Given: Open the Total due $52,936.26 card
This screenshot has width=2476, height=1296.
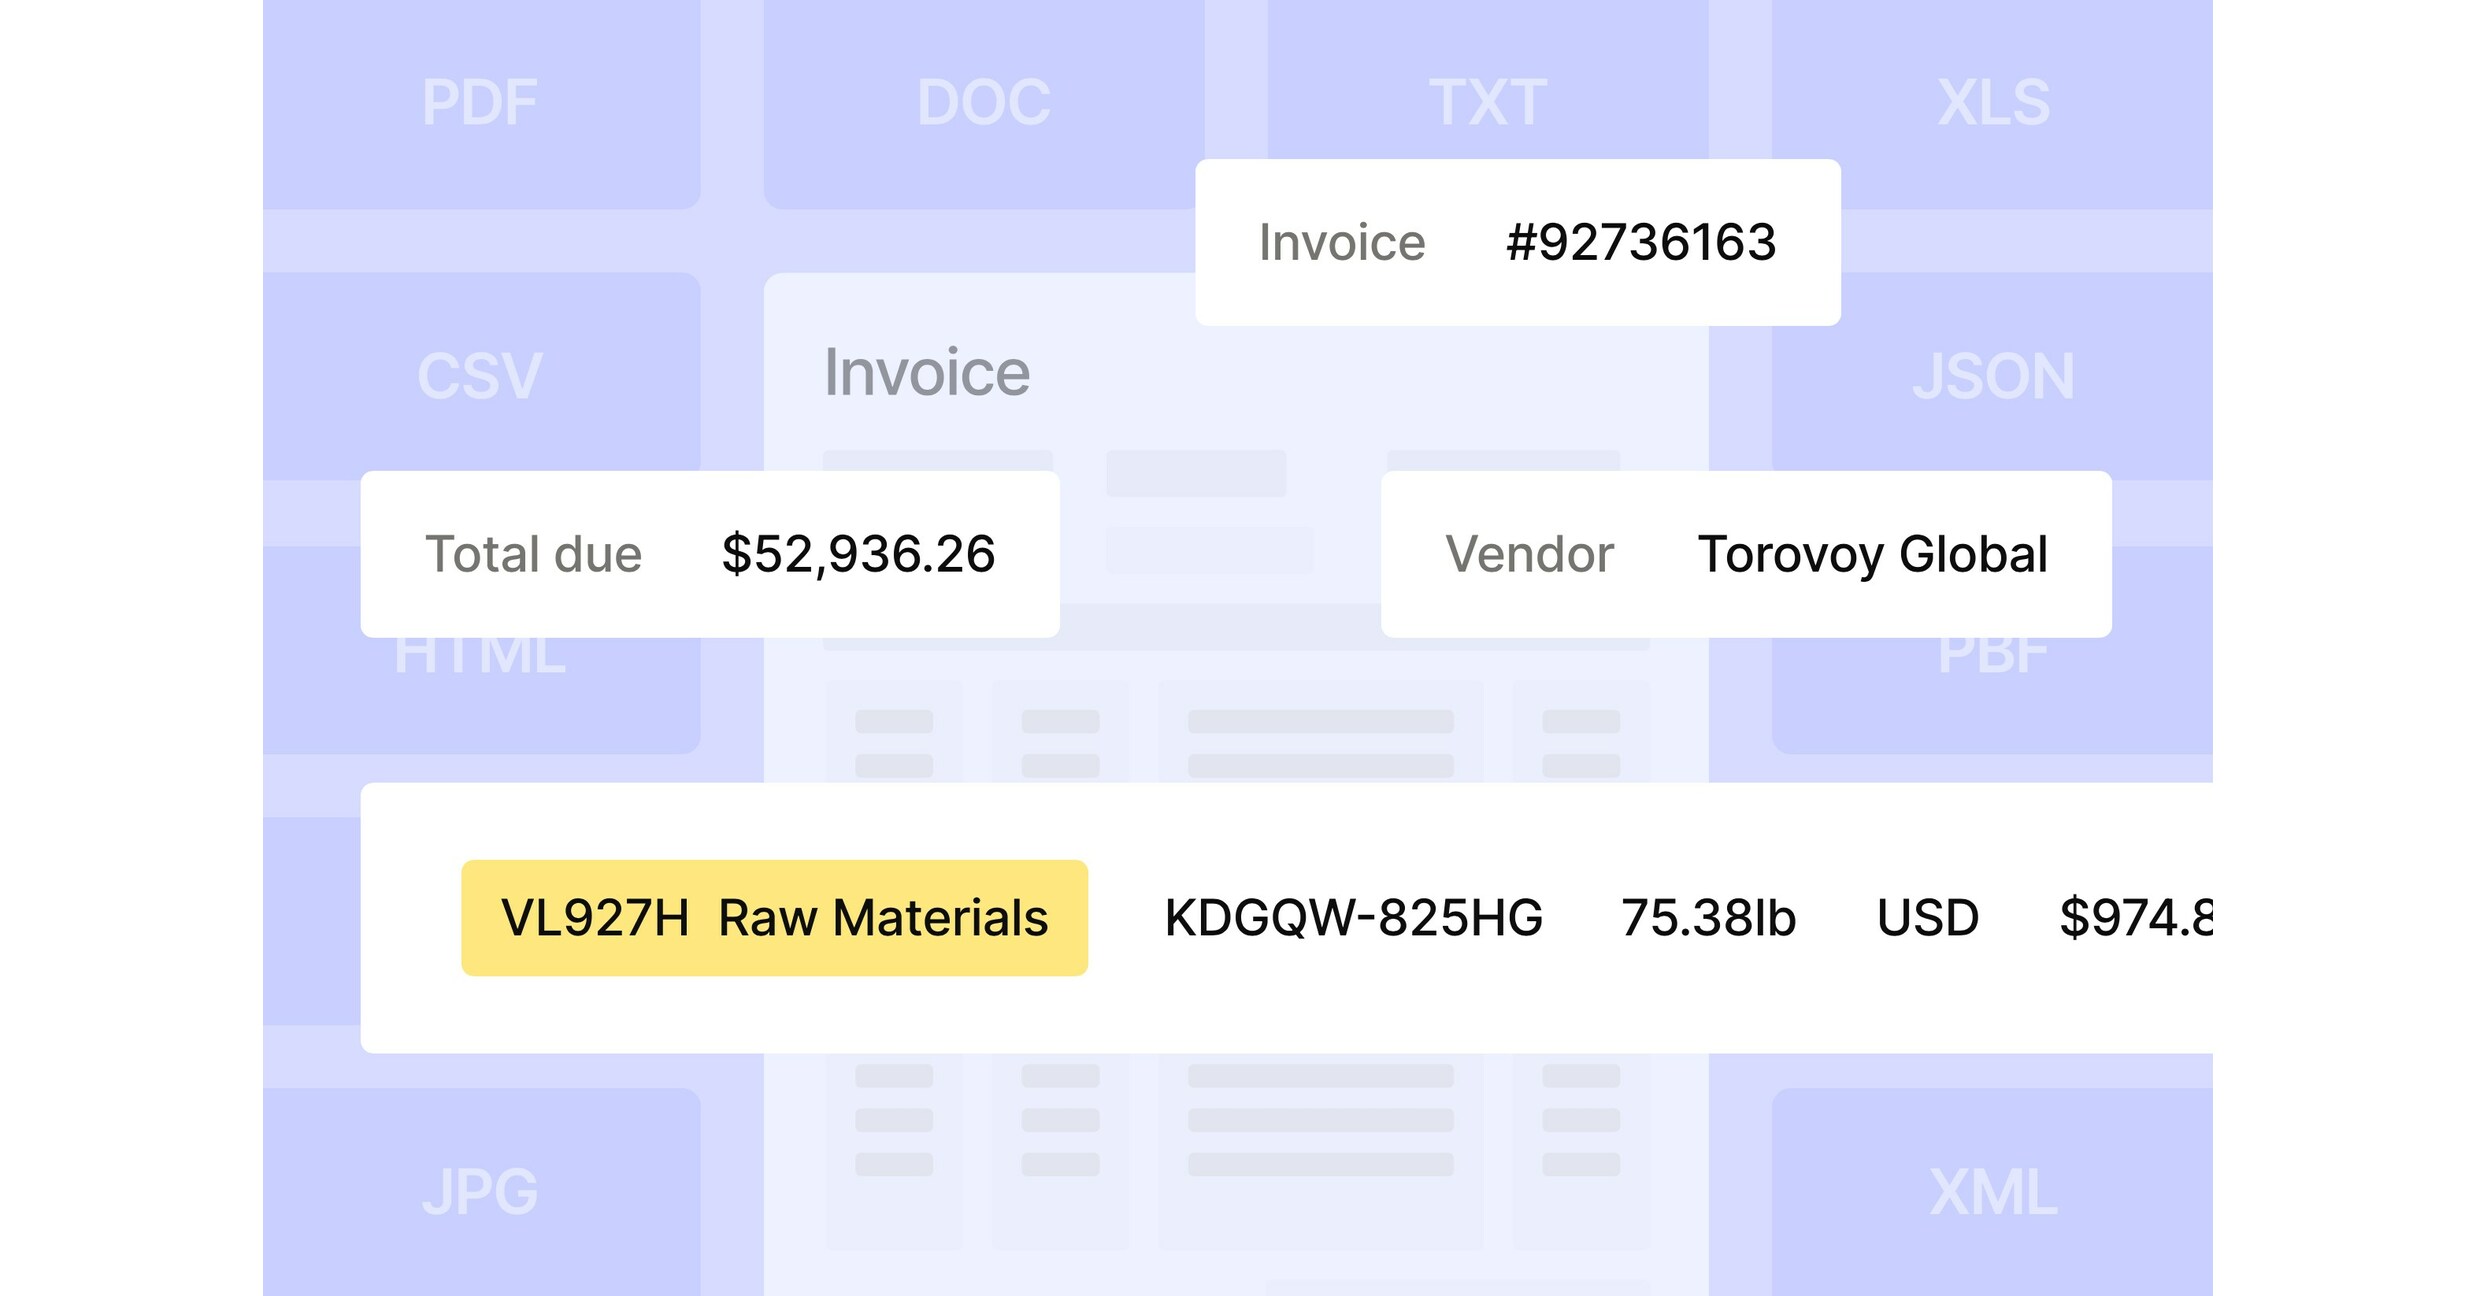Looking at the screenshot, I should [x=710, y=554].
